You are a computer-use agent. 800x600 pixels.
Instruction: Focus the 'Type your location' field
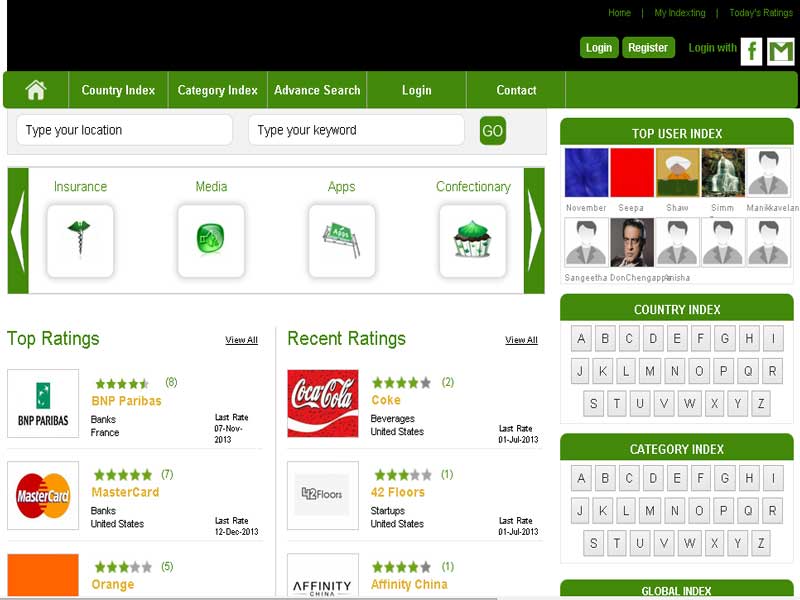(x=124, y=130)
